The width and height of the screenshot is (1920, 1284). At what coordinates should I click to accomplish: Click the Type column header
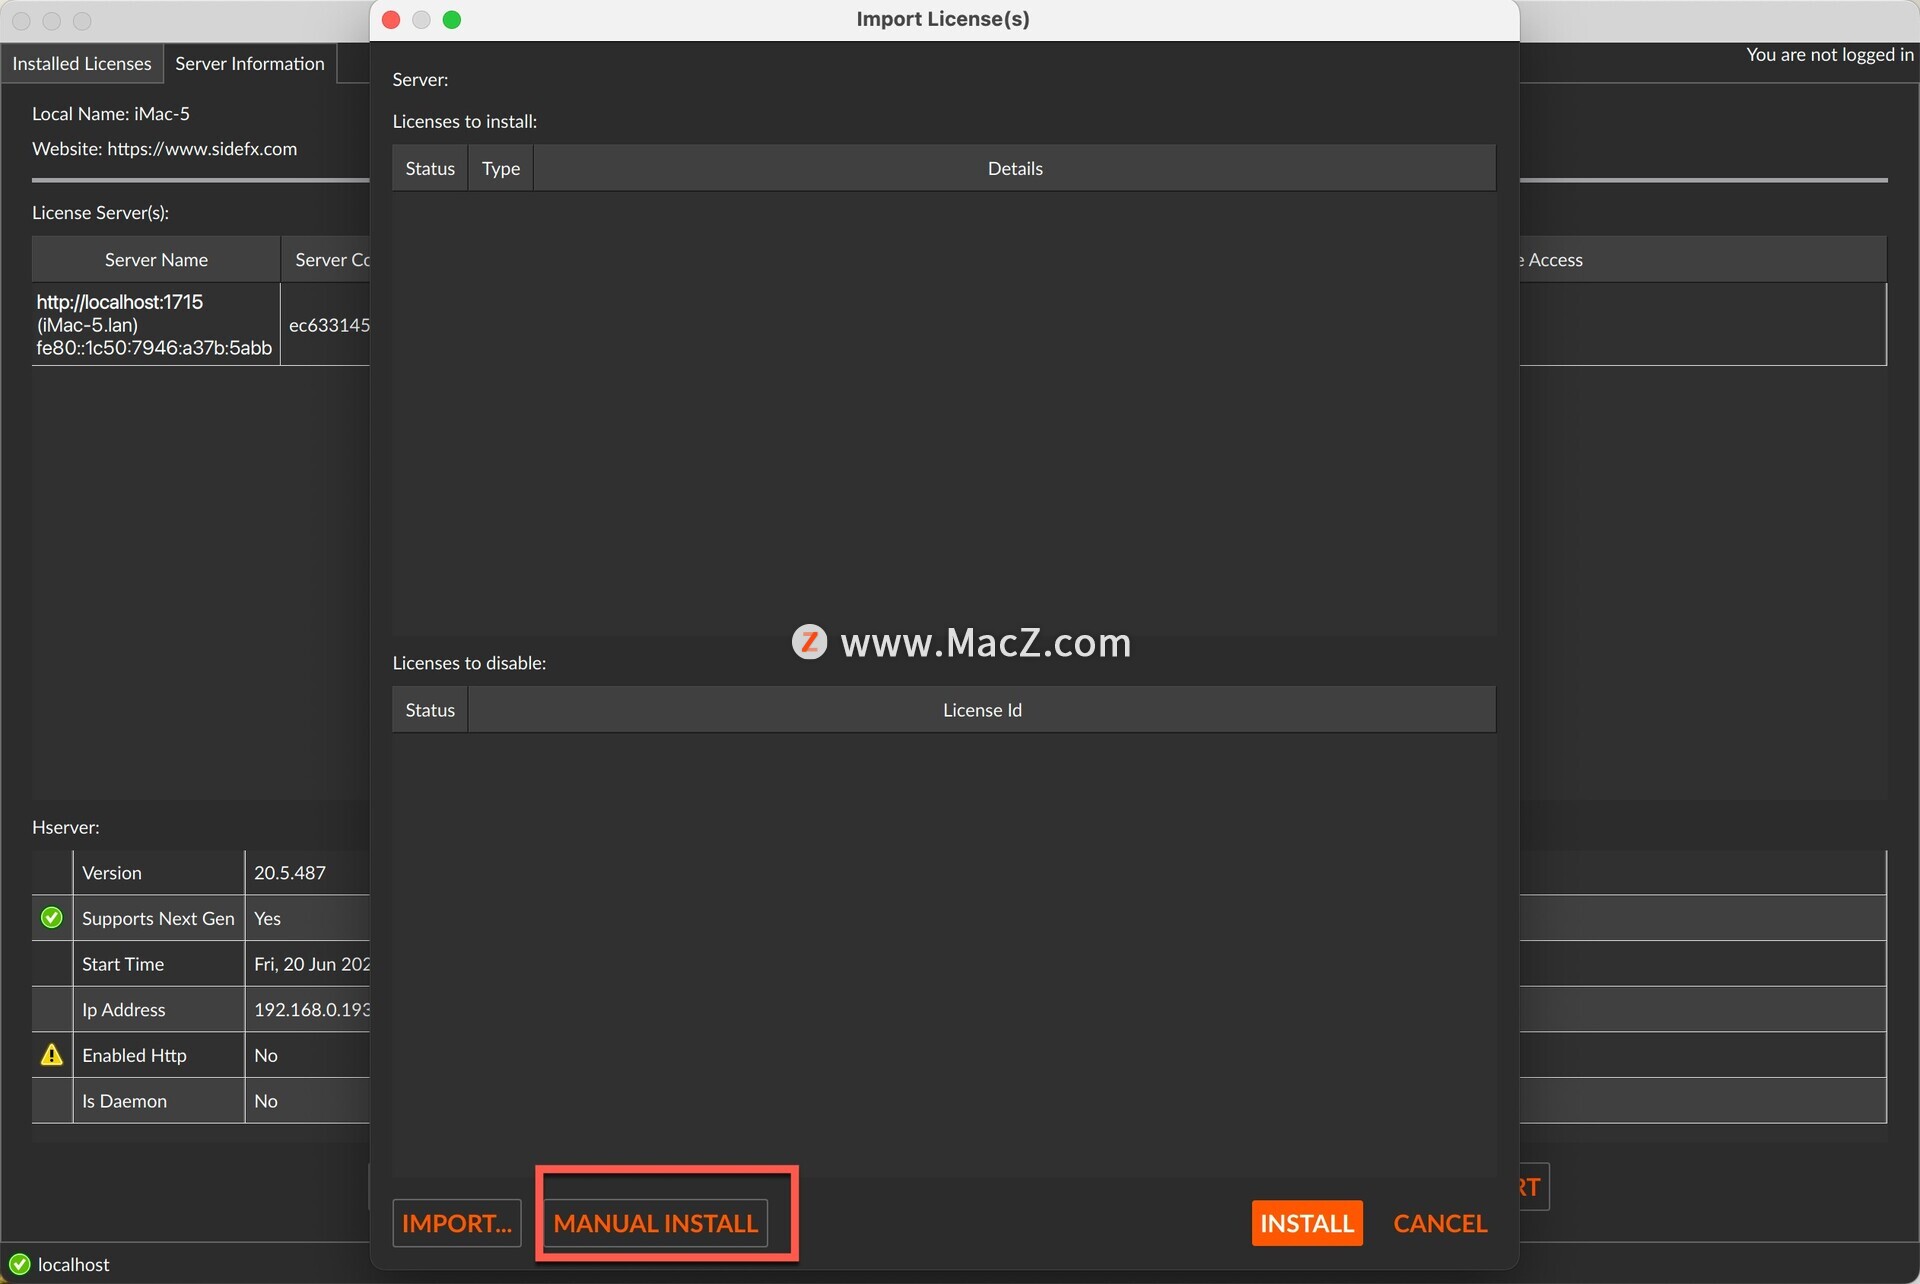pos(500,168)
